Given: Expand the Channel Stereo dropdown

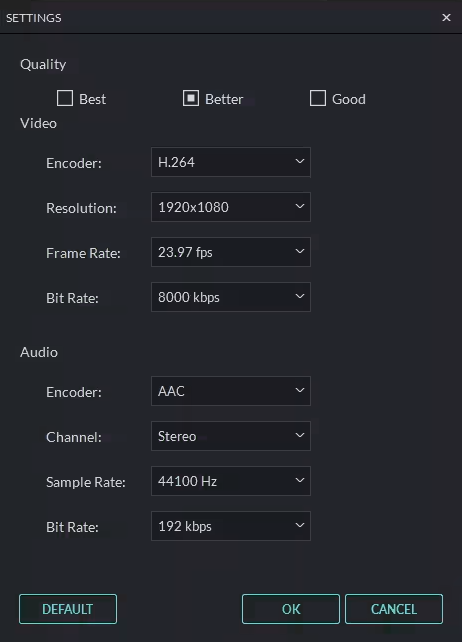Looking at the screenshot, I should point(231,436).
